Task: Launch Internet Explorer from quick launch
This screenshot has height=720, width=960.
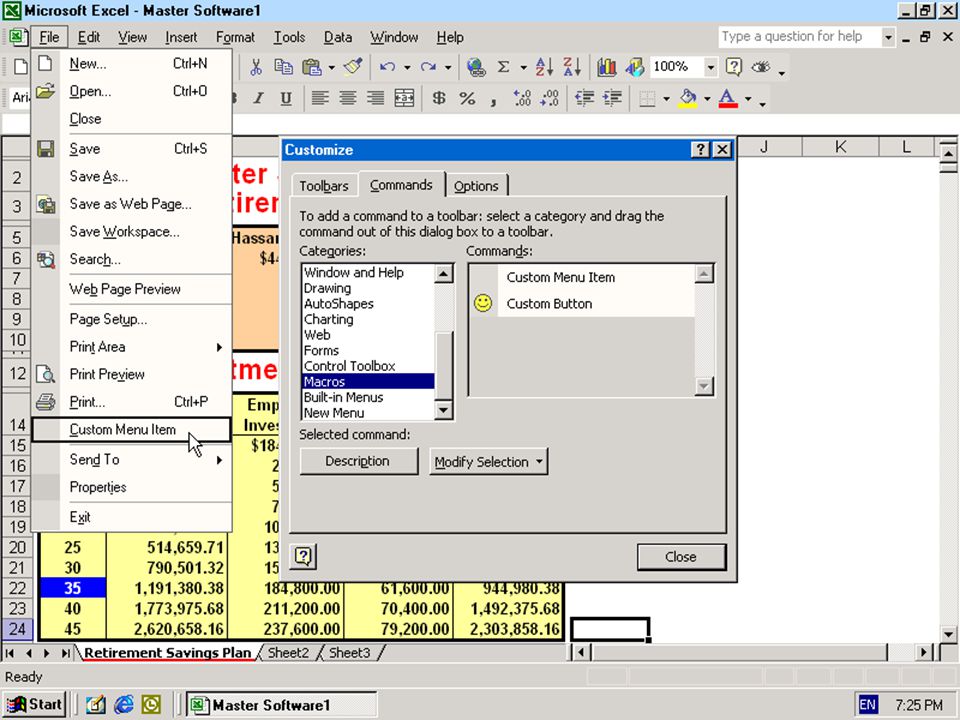Action: pyautogui.click(x=124, y=705)
